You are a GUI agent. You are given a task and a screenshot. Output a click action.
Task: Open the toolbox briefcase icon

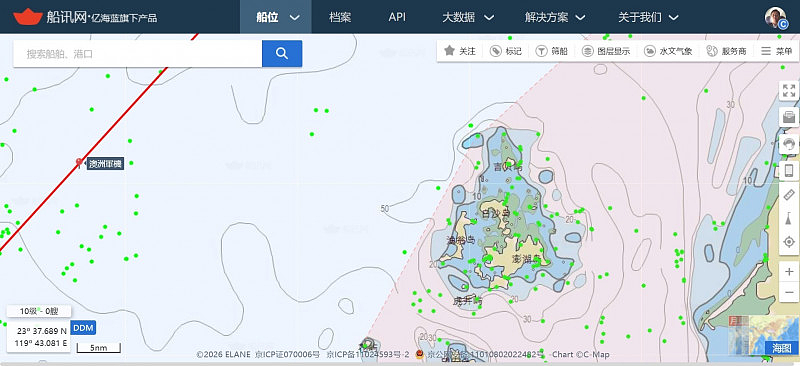coord(789,117)
